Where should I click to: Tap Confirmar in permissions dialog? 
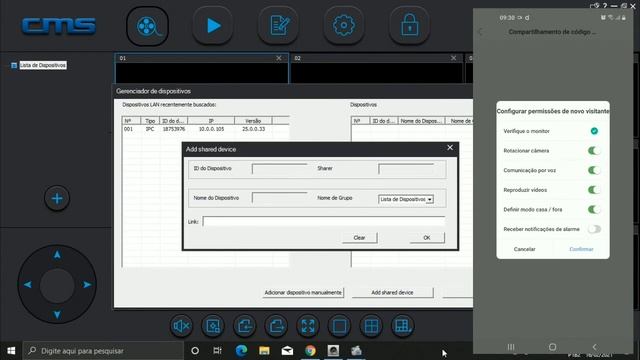pyautogui.click(x=581, y=249)
